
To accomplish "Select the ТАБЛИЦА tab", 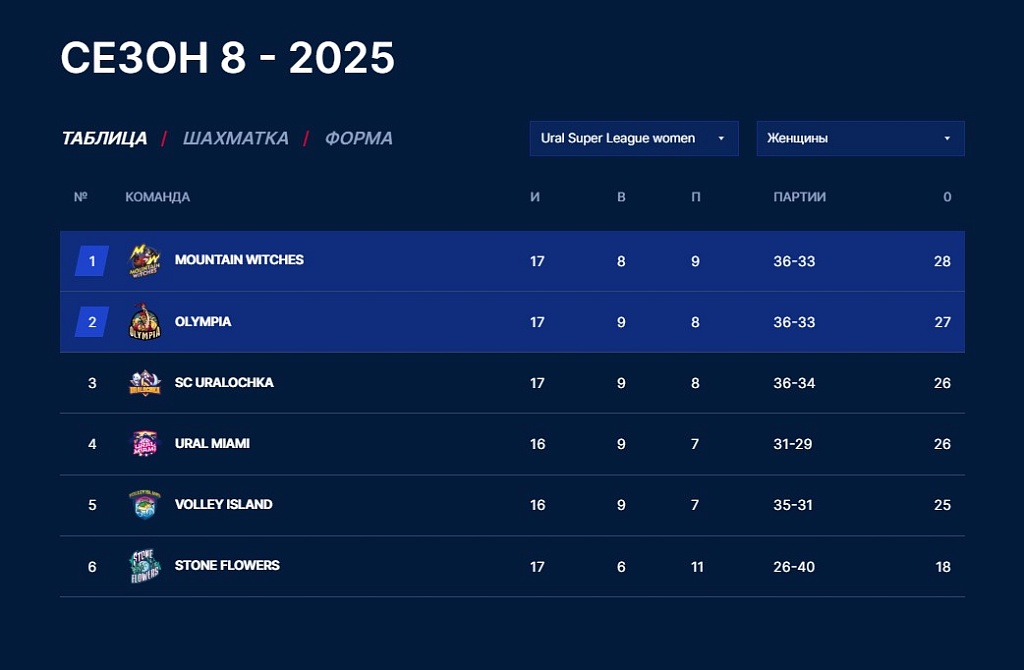I will 104,138.
